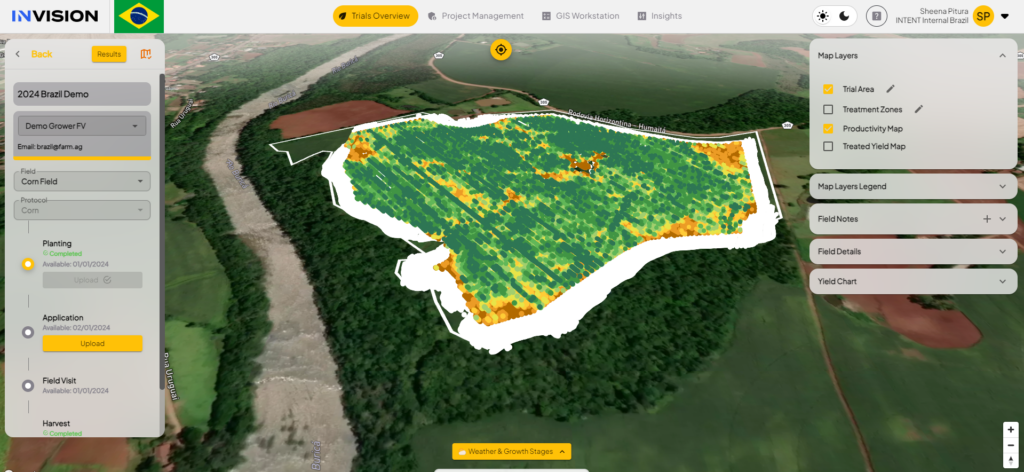The image size is (1024, 472).
Task: Click the map recenter location icon
Action: pos(501,50)
